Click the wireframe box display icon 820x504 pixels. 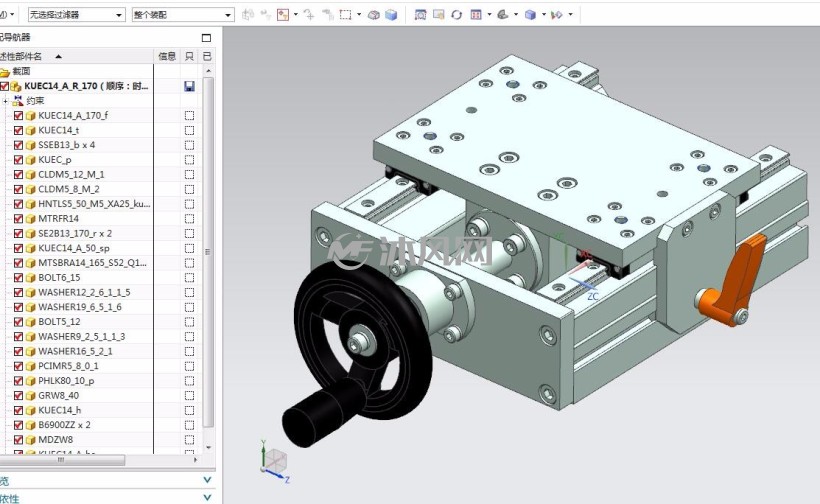[x=373, y=15]
